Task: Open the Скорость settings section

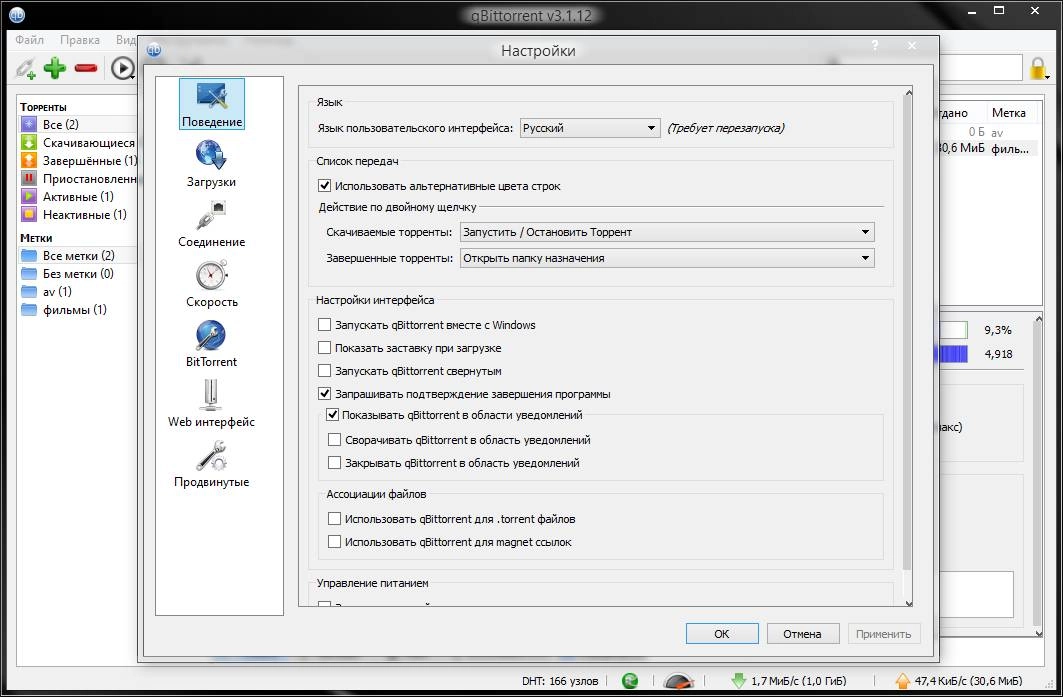Action: click(212, 283)
